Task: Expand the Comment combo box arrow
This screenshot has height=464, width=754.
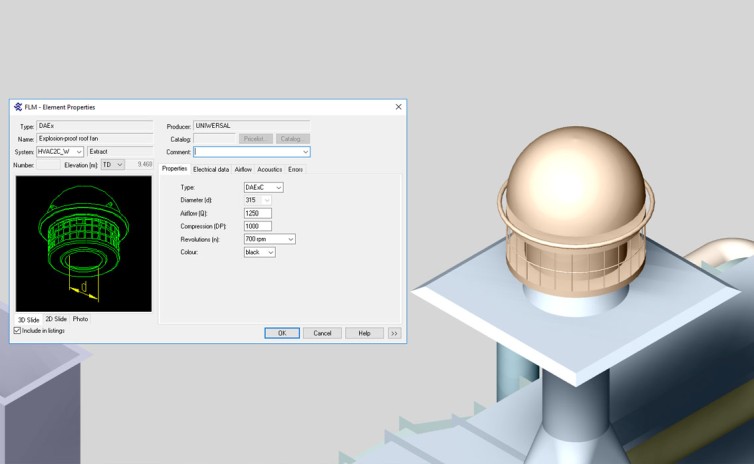Action: (305, 152)
